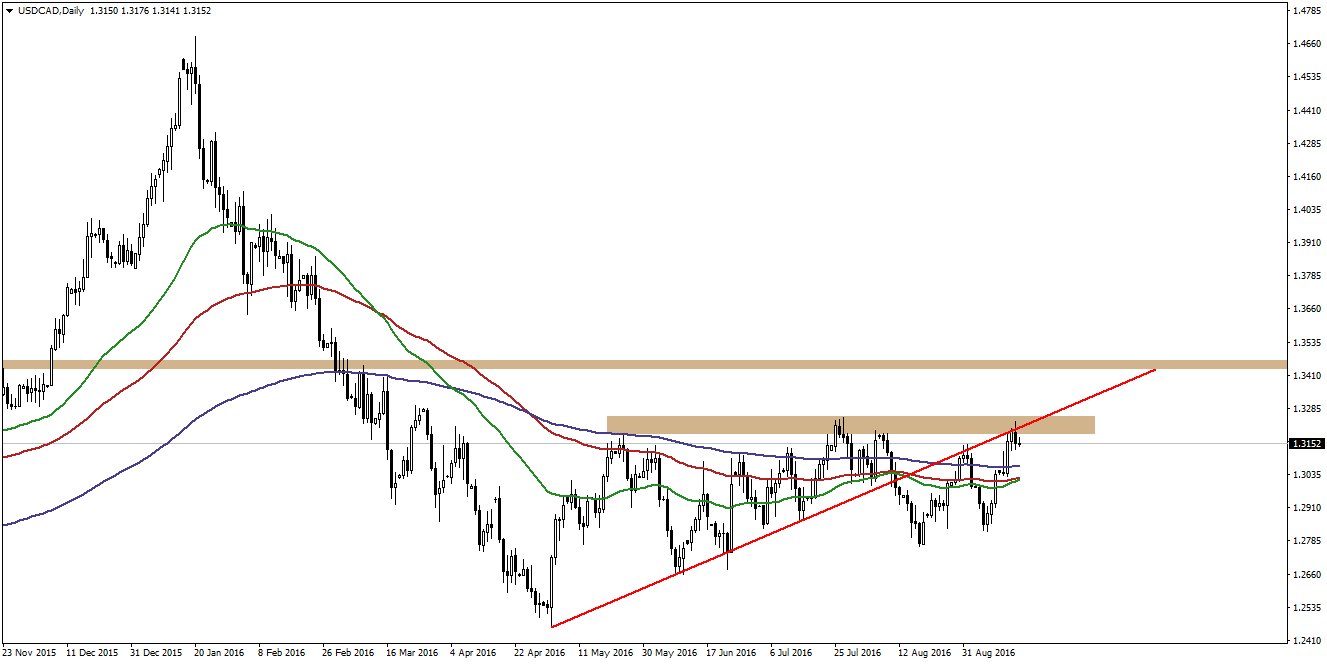
Task: Click date label 8 Feb 2016
Action: pos(282,653)
